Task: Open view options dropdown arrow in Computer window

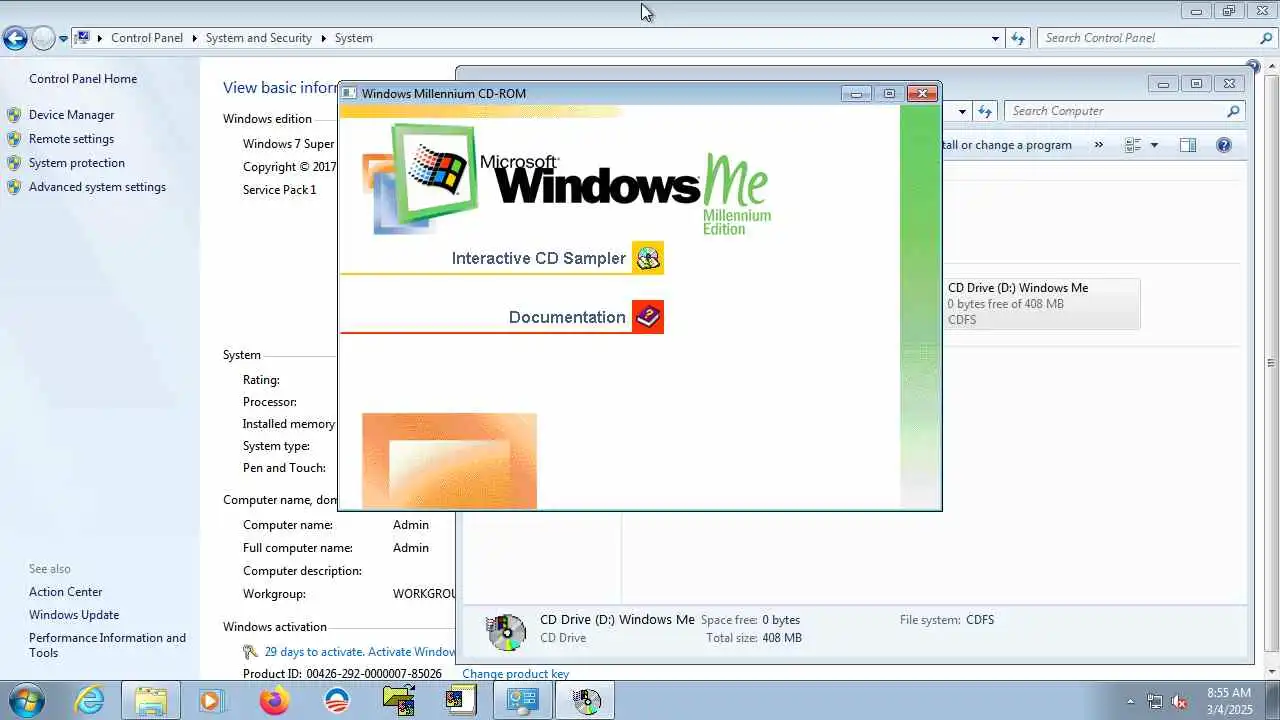Action: [x=1154, y=145]
